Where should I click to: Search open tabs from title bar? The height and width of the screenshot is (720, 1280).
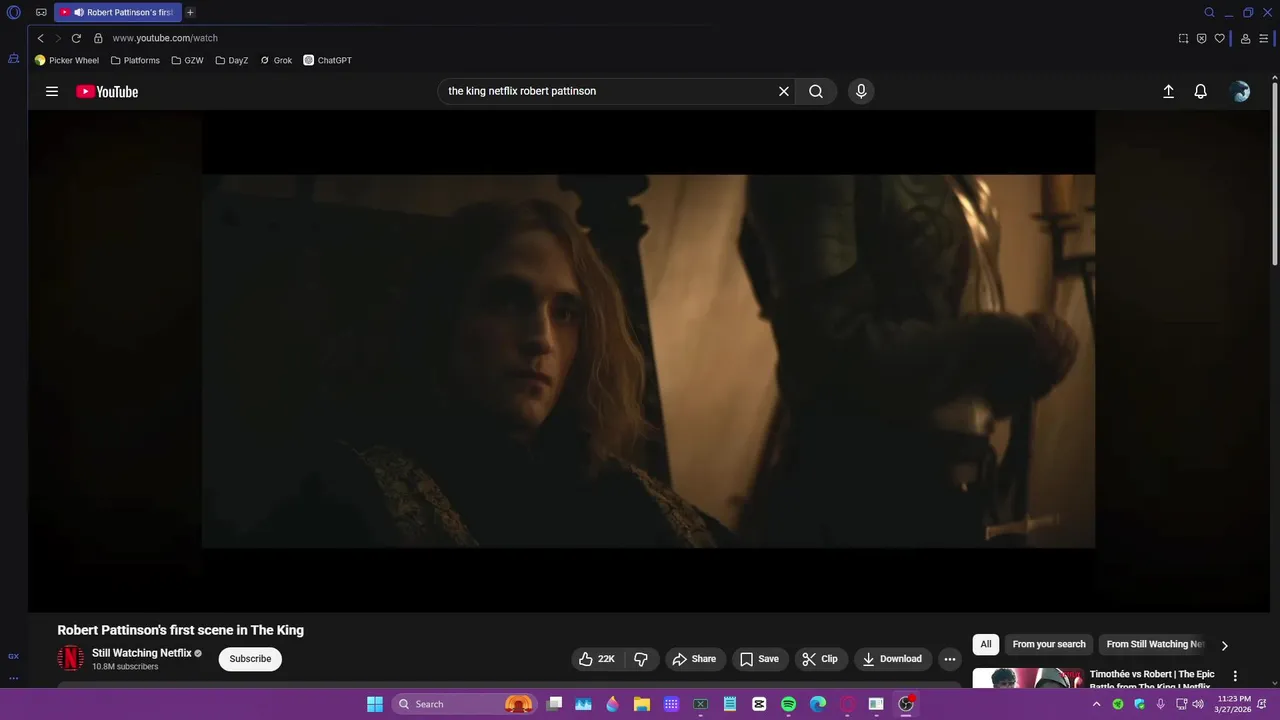click(x=1209, y=12)
